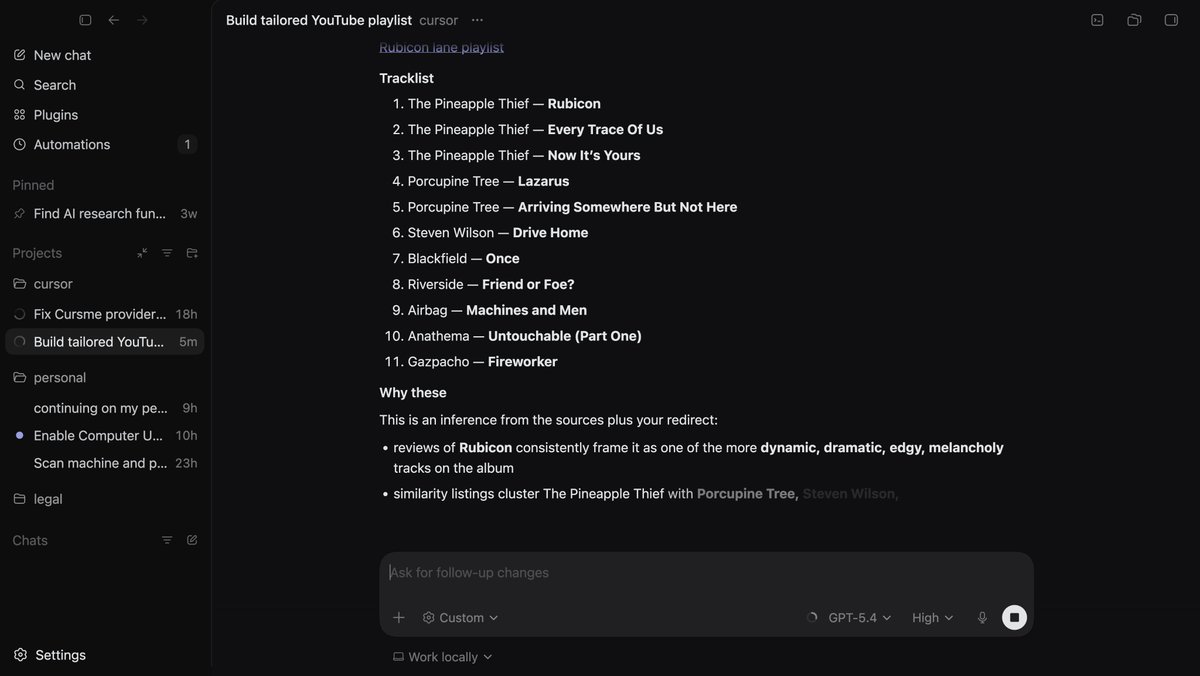This screenshot has width=1200, height=676.
Task: Add attachment with the plus icon
Action: click(399, 618)
